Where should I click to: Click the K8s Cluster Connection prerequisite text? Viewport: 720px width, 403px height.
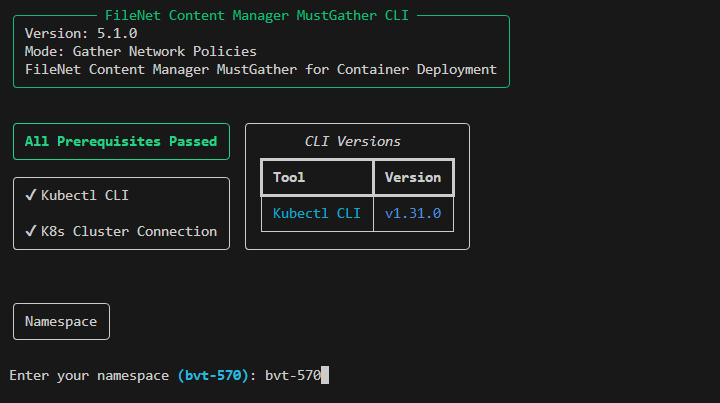point(129,231)
